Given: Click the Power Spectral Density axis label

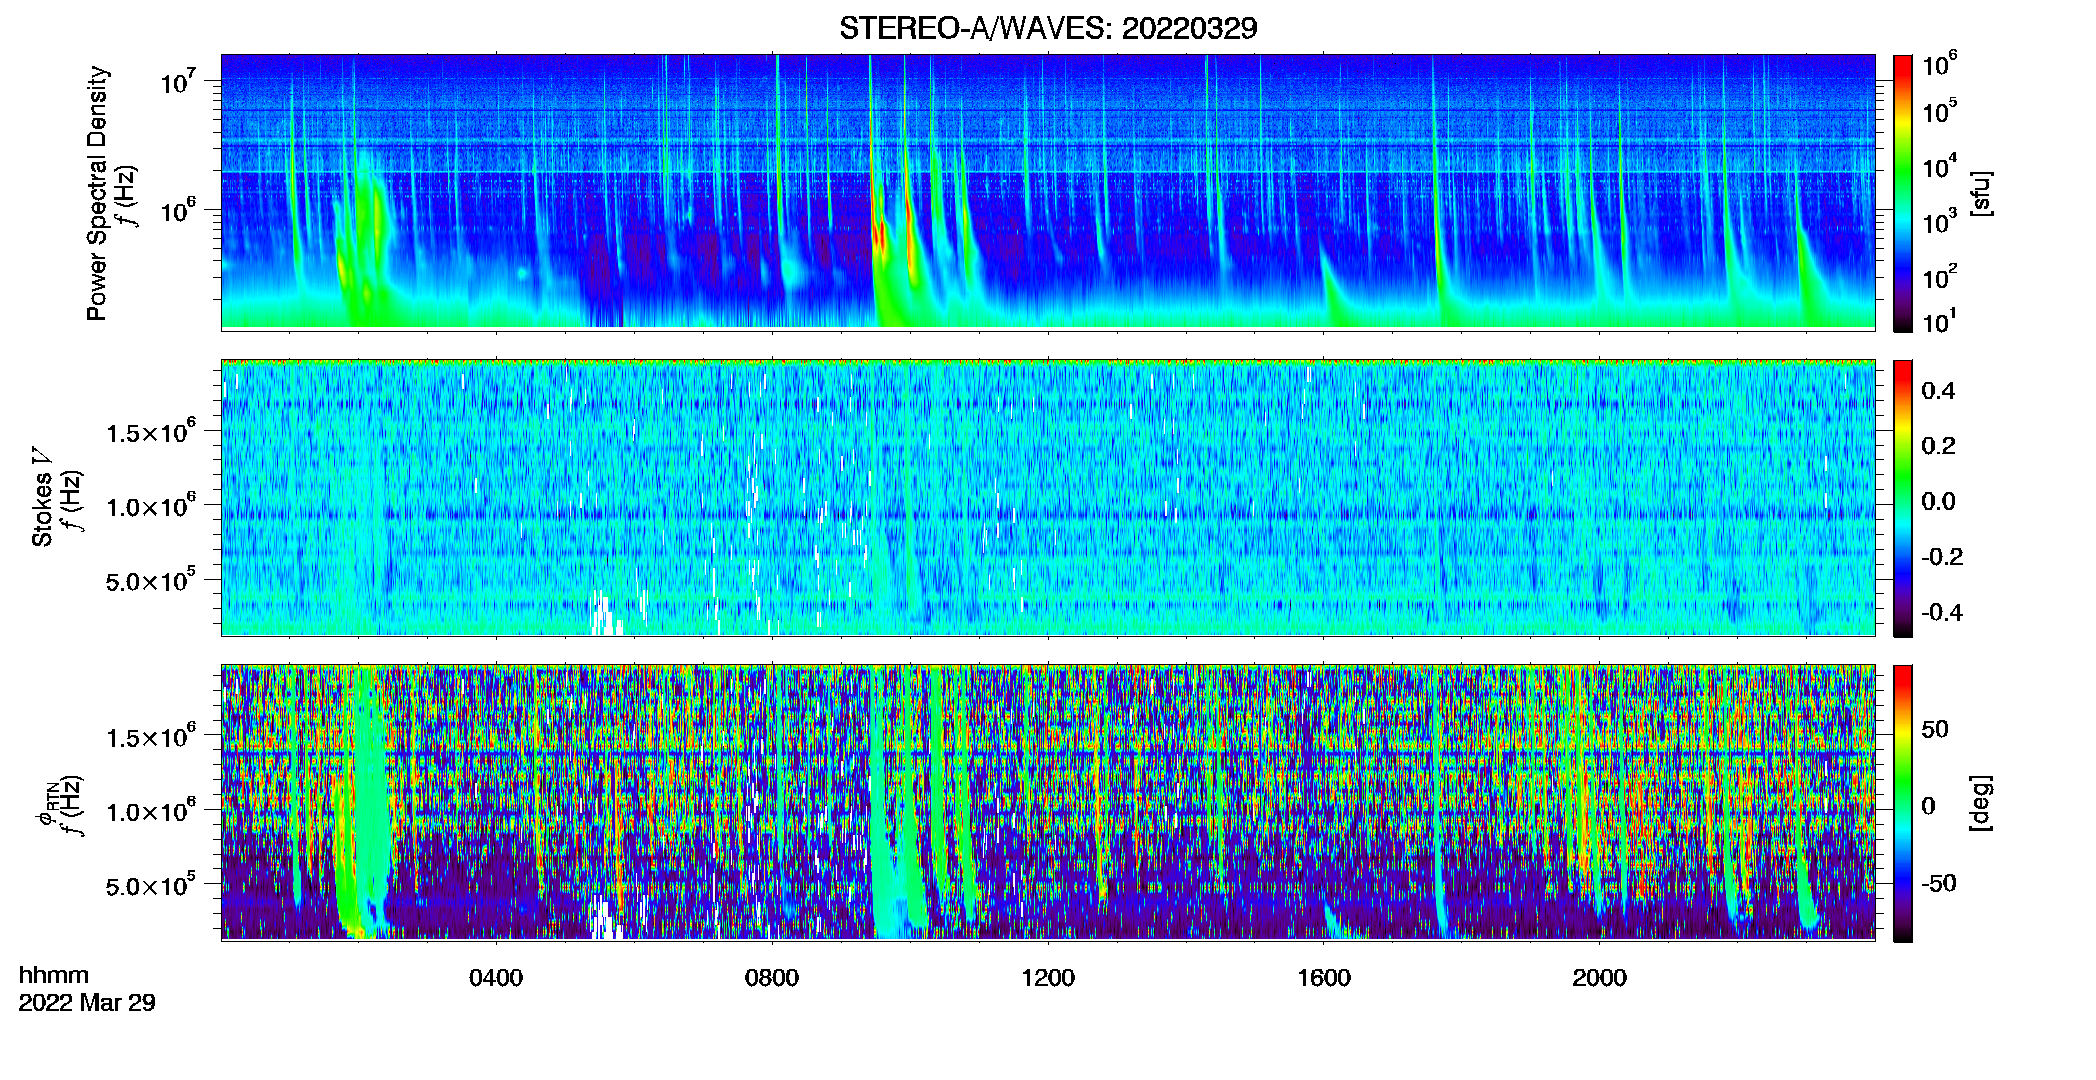Looking at the screenshot, I should point(97,193).
